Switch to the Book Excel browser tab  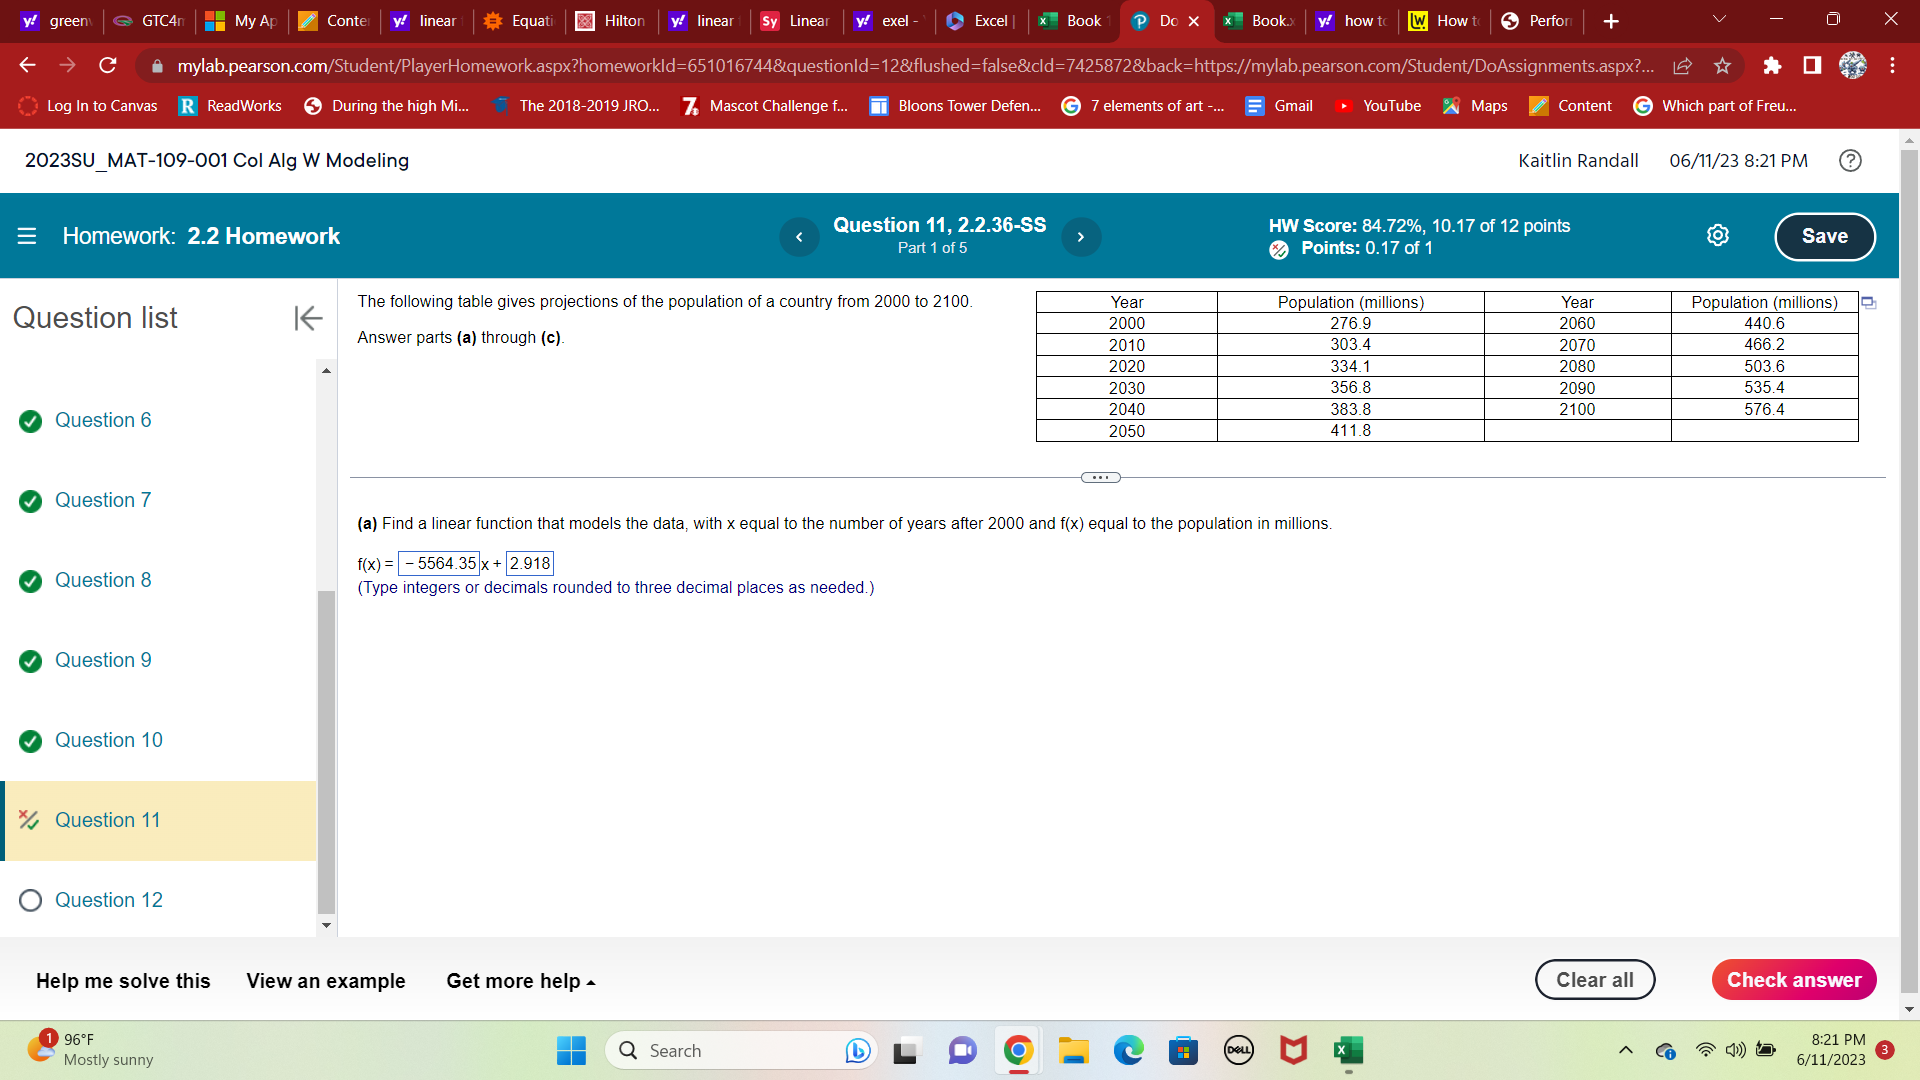1074,21
